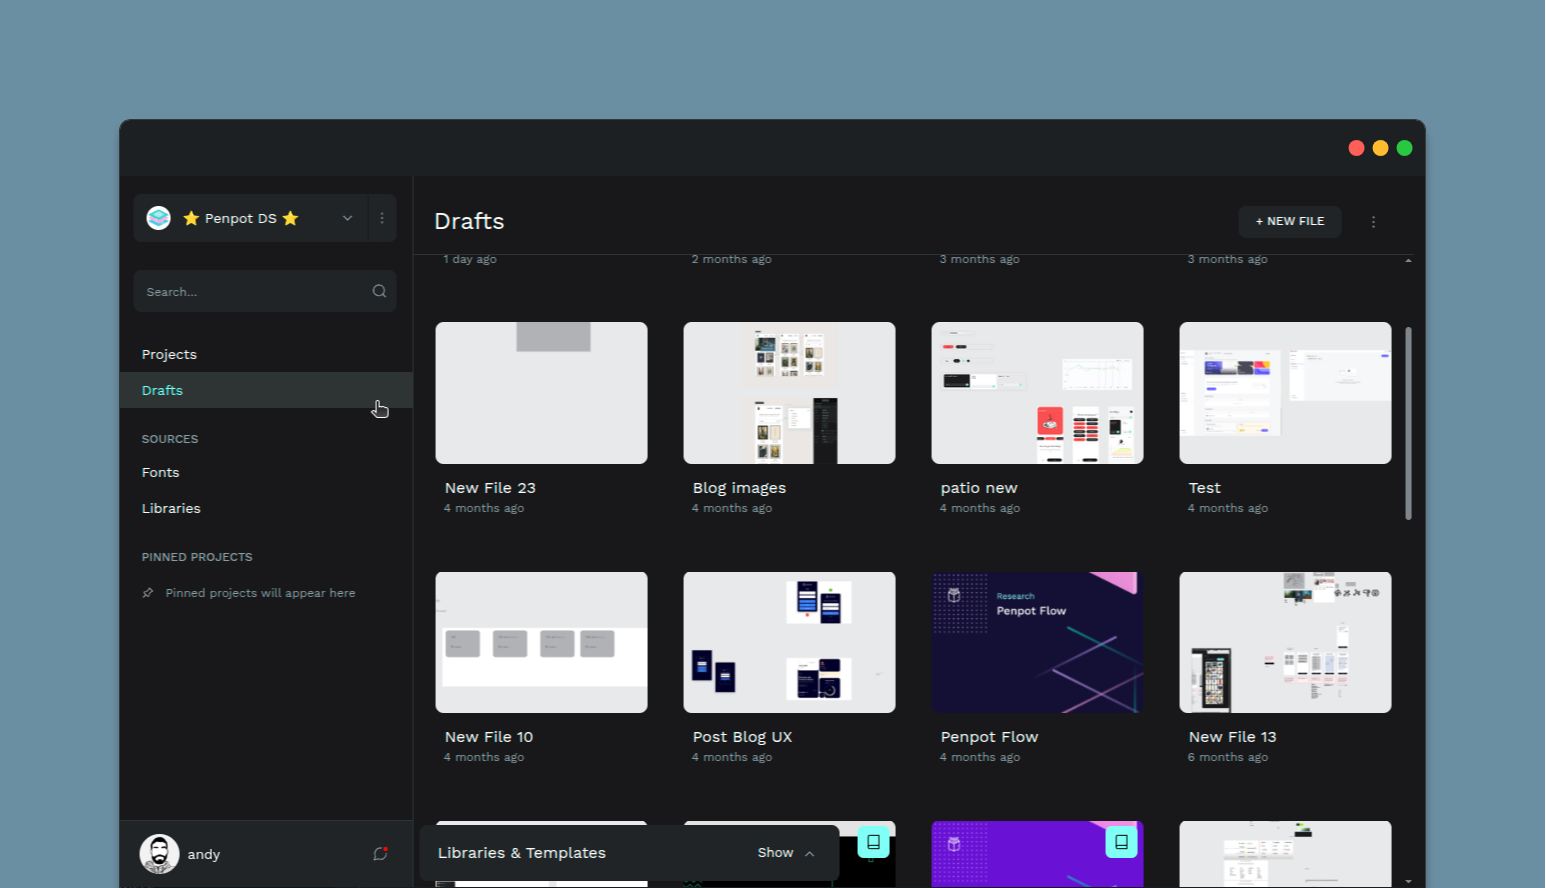Viewport: 1546px width, 888px height.
Task: Open the Penpot DS team options menu
Action: tap(382, 218)
